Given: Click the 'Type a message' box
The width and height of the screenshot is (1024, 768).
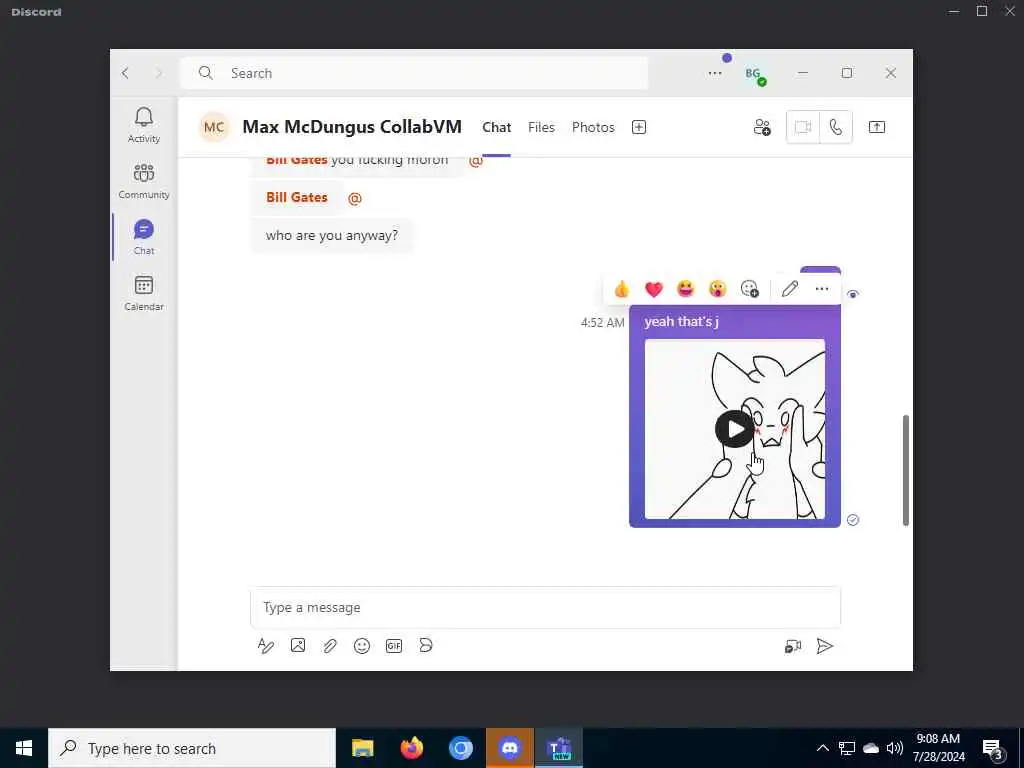Looking at the screenshot, I should (545, 607).
